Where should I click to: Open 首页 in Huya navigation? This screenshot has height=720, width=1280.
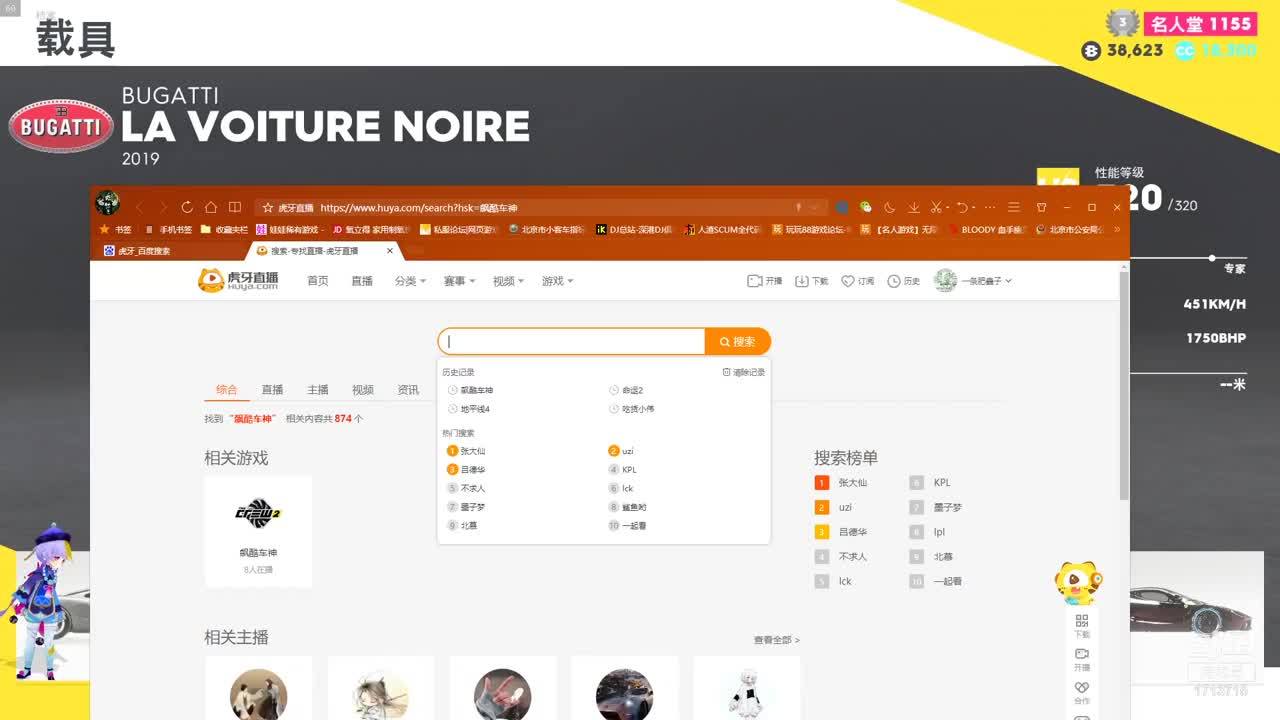coord(318,281)
